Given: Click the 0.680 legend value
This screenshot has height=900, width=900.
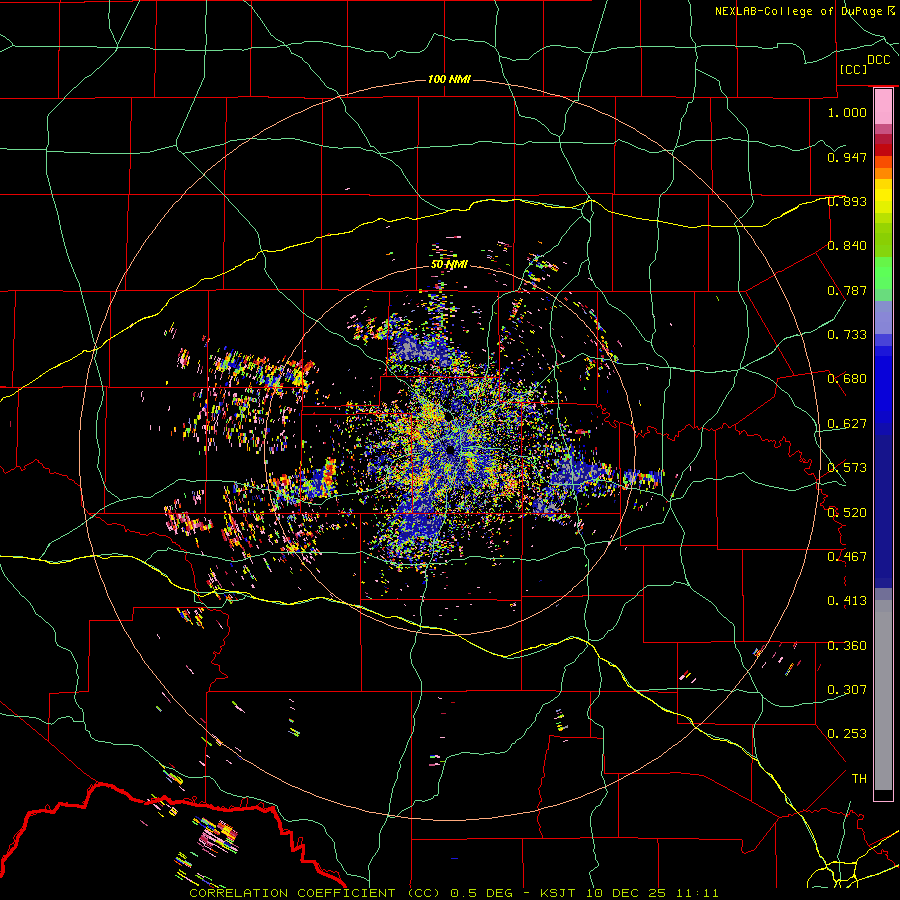Looking at the screenshot, I should [847, 379].
